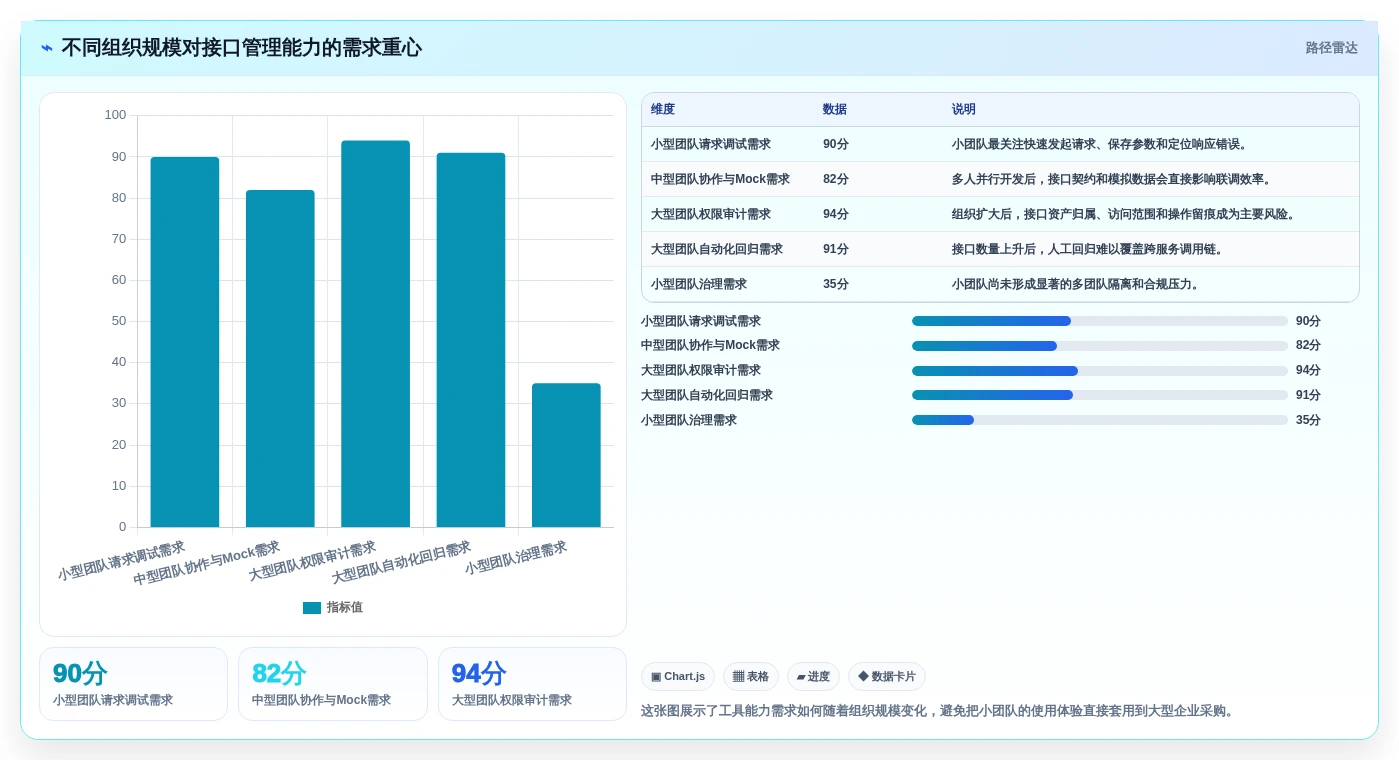
Task: Click the 35分 value in the table
Action: click(836, 284)
